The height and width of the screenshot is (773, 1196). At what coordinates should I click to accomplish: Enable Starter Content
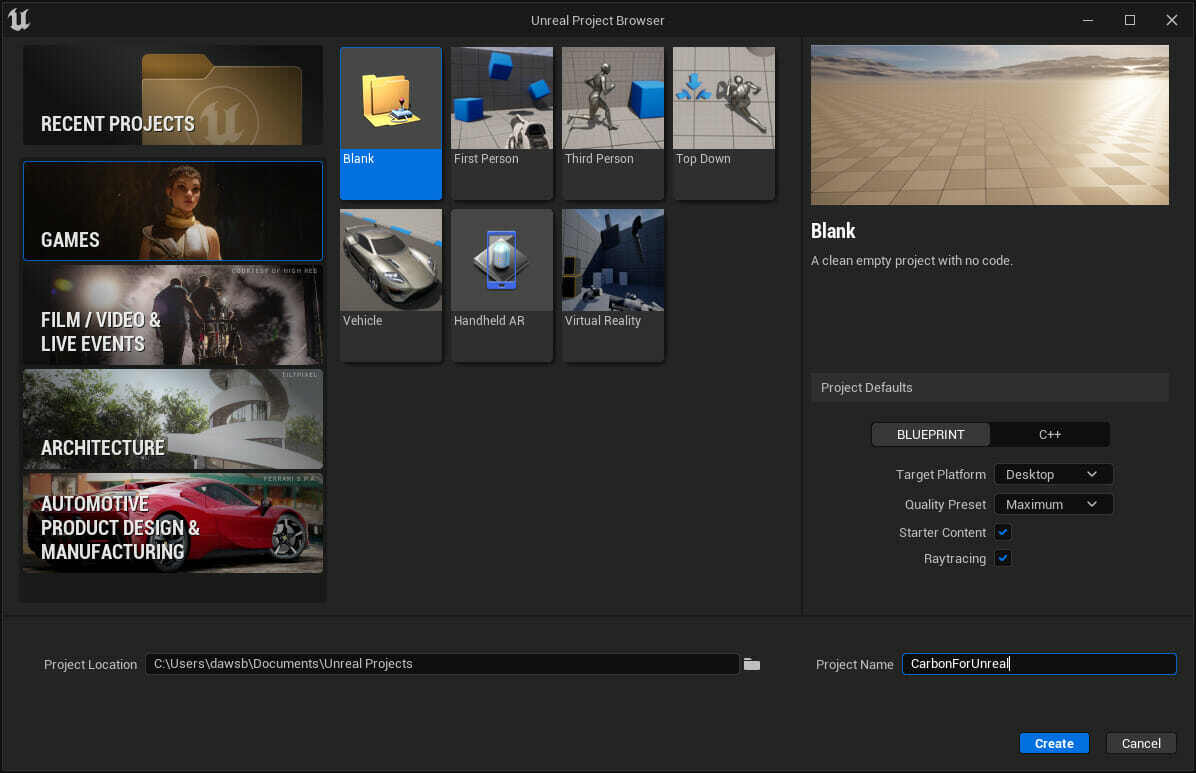1002,532
